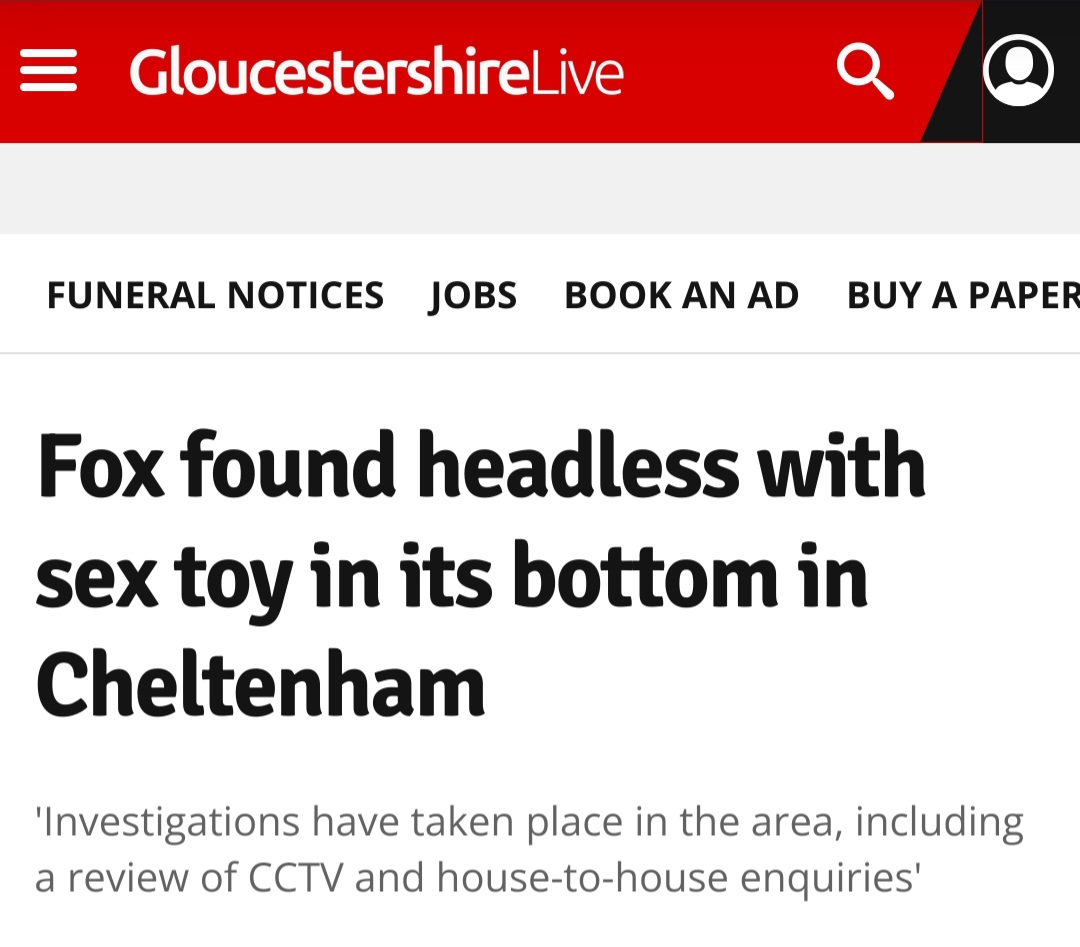Tap the white search icon in header
This screenshot has width=1080, height=947.
pyautogui.click(x=865, y=72)
